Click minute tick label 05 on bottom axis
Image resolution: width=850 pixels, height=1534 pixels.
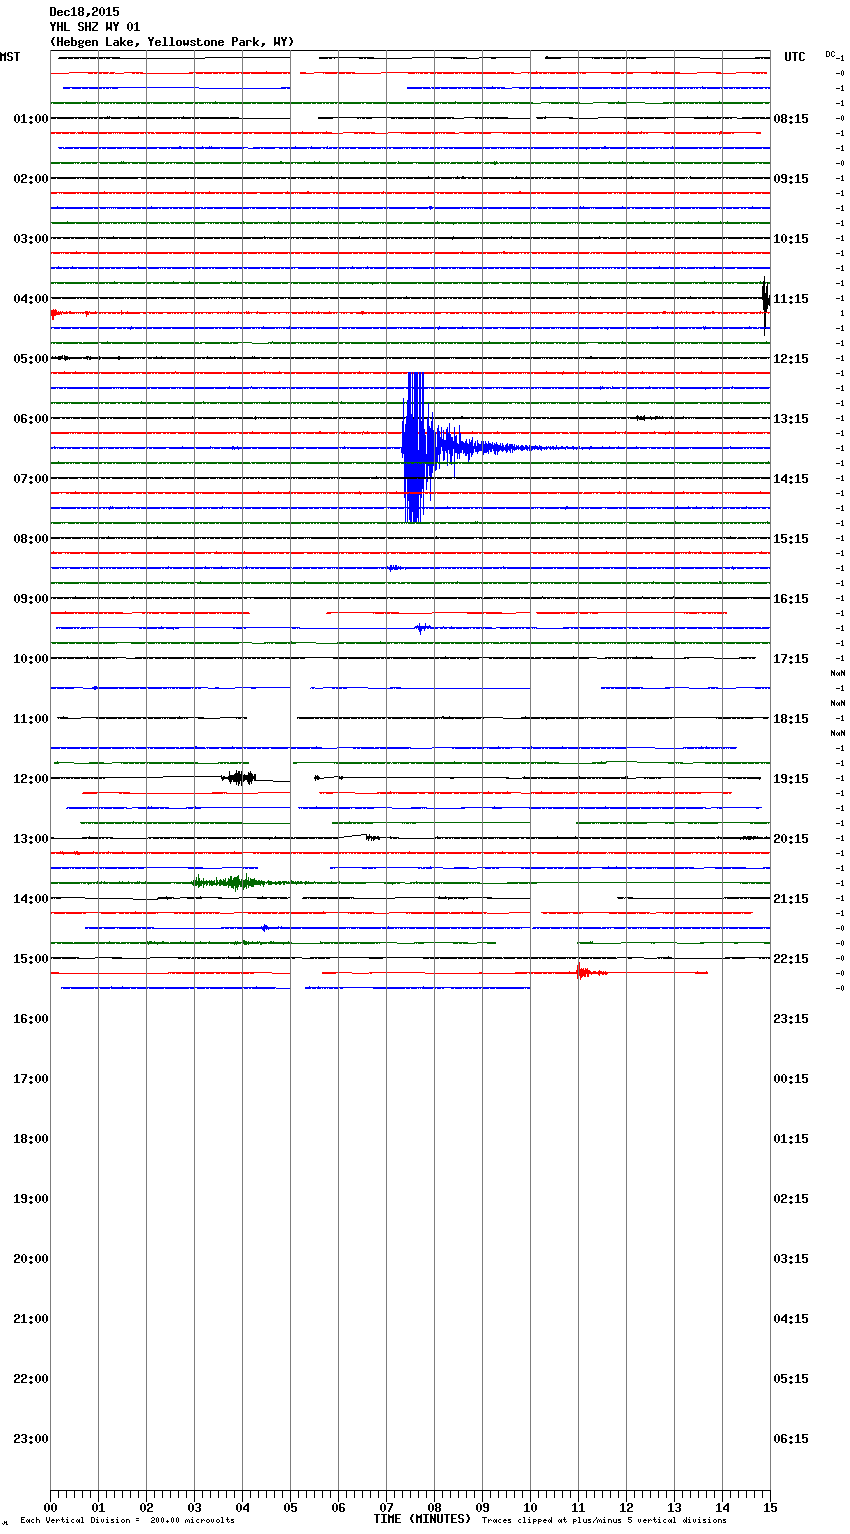[x=290, y=1508]
